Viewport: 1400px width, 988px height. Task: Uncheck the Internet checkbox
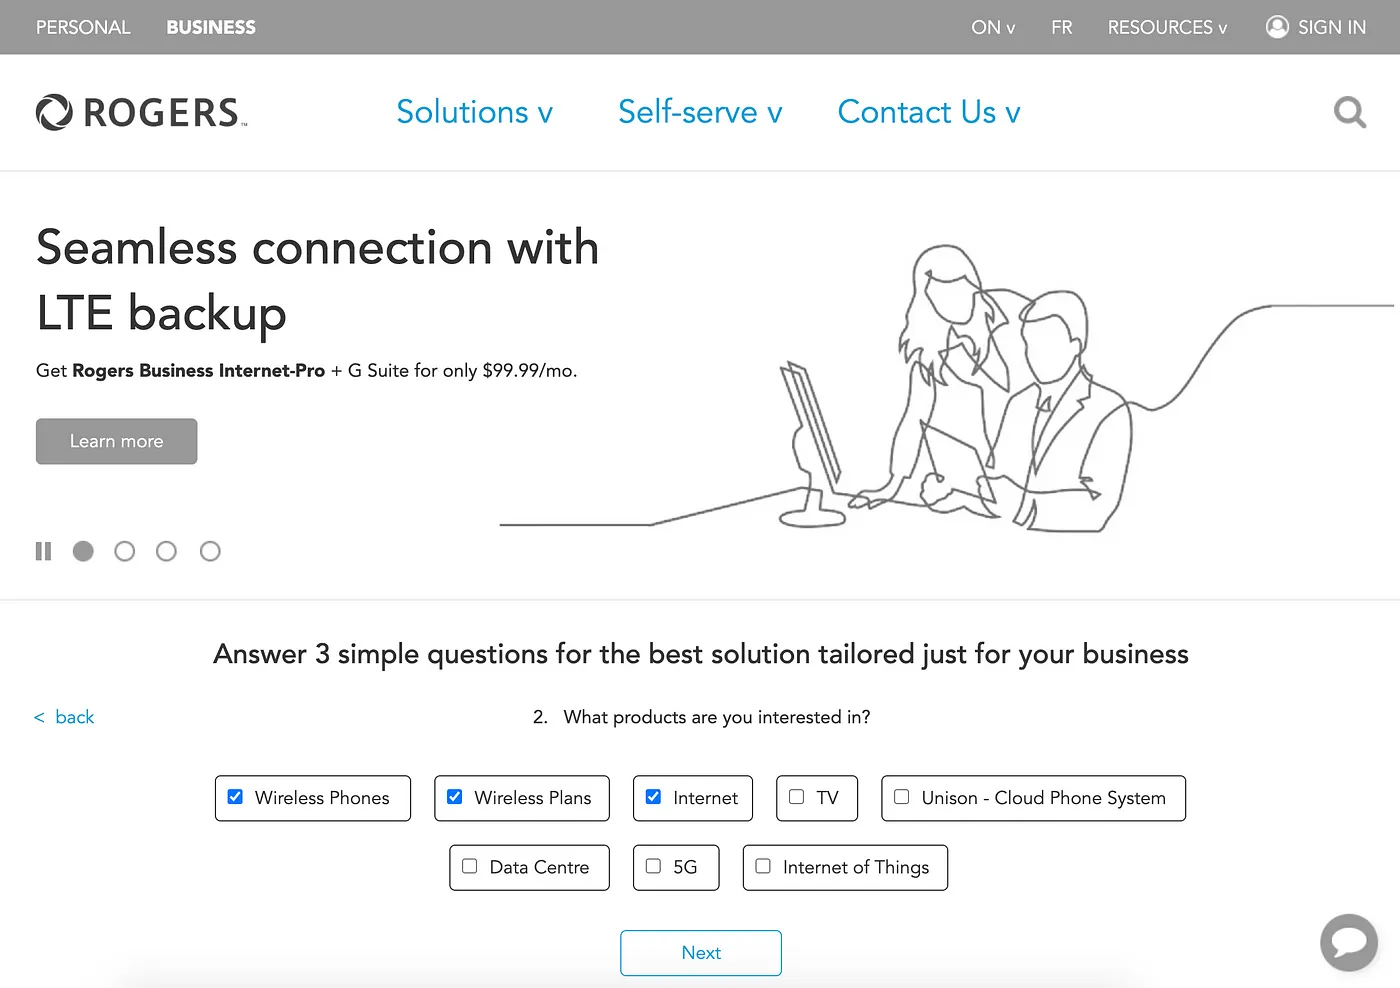653,797
